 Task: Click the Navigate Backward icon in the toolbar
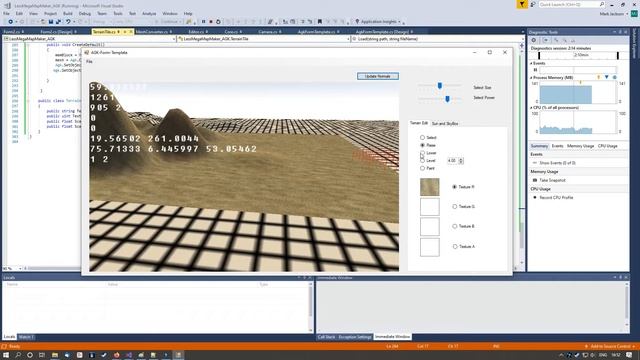[11, 22]
